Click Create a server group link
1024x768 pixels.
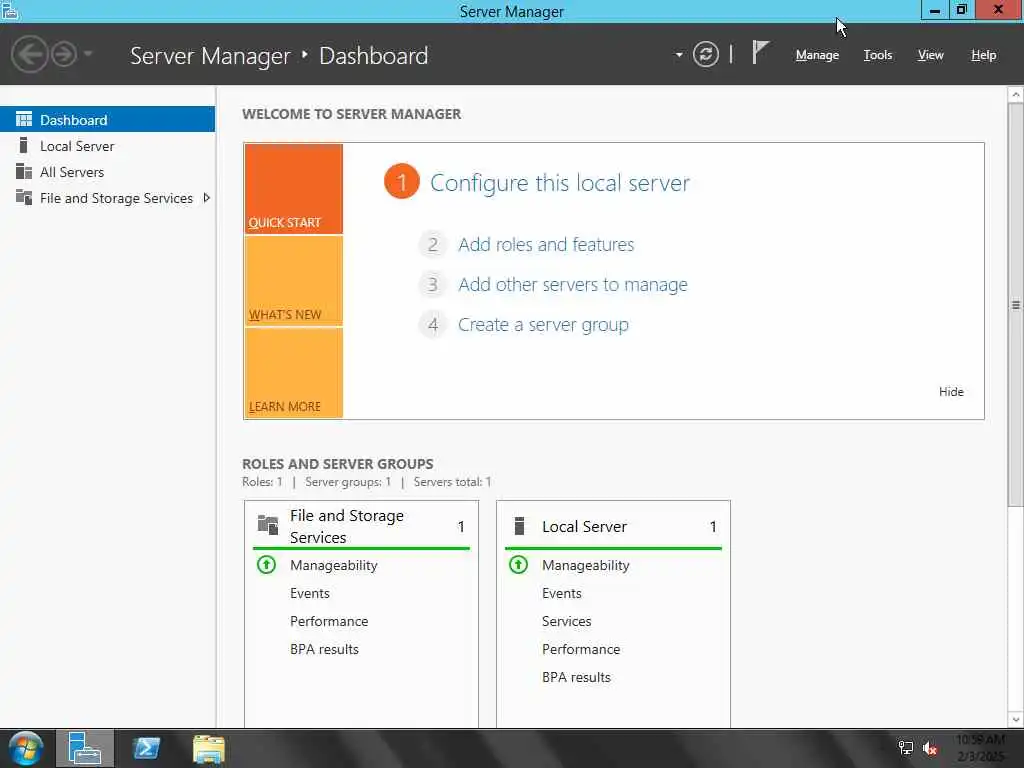(543, 325)
